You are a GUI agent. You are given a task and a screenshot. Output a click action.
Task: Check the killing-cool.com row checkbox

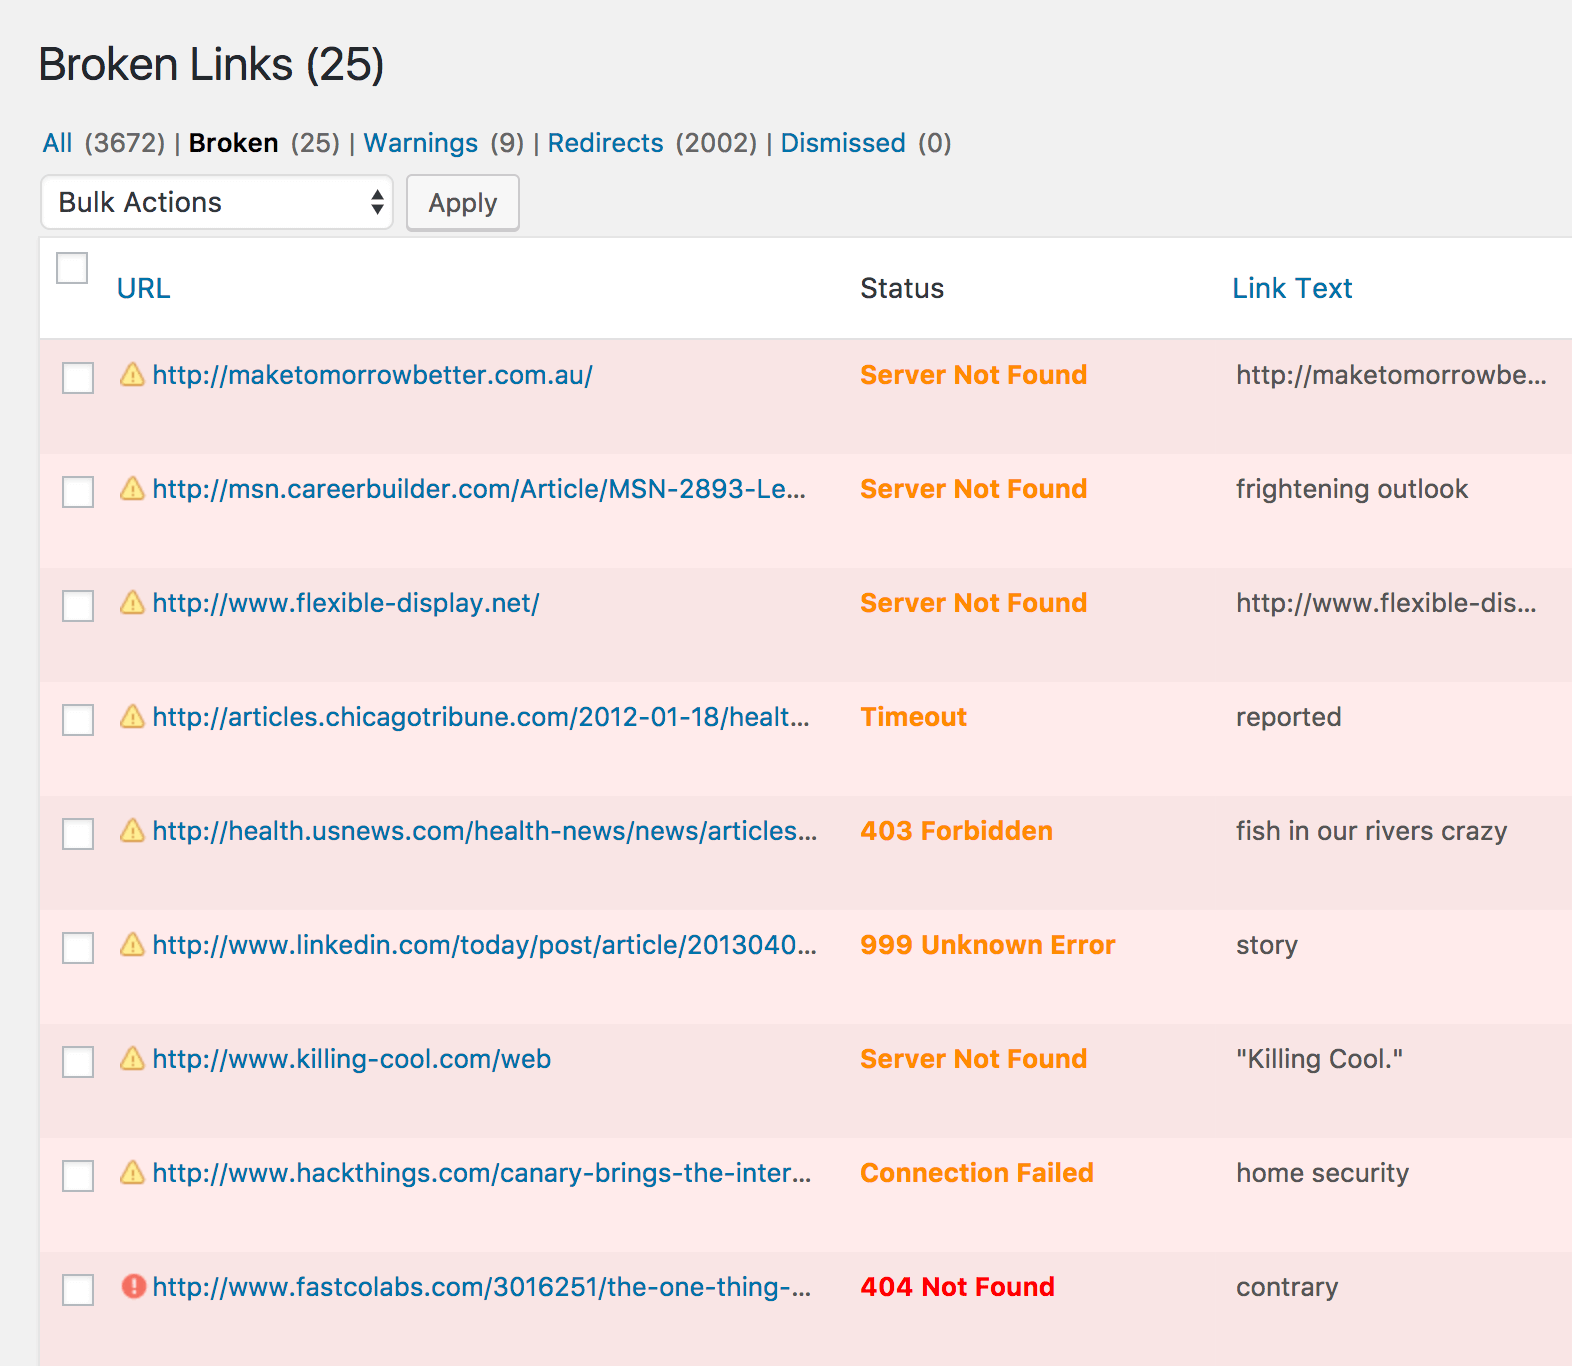click(x=78, y=1062)
